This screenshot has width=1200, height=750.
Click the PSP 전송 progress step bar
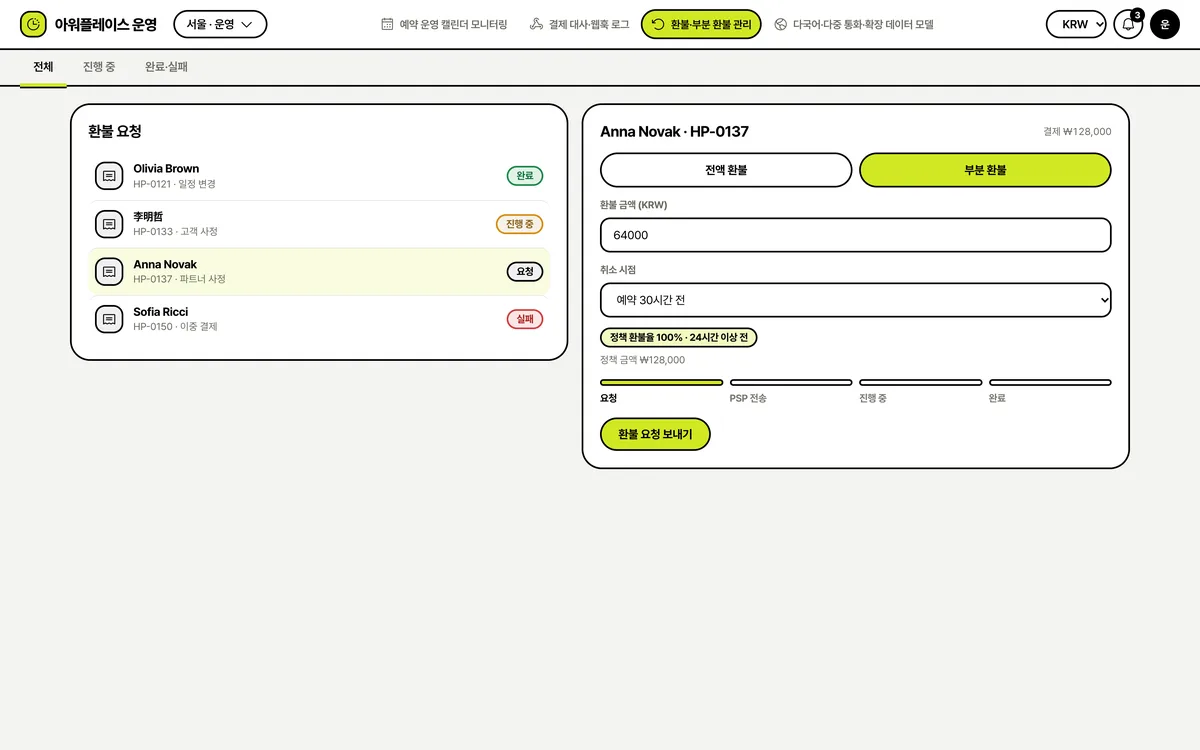tap(791, 382)
